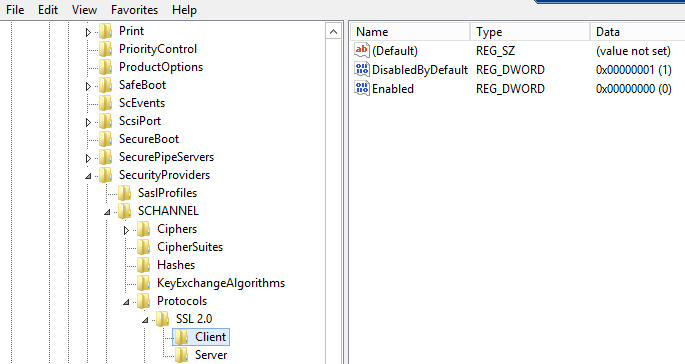Select the Enabled value name
The width and height of the screenshot is (685, 364).
tap(393, 89)
